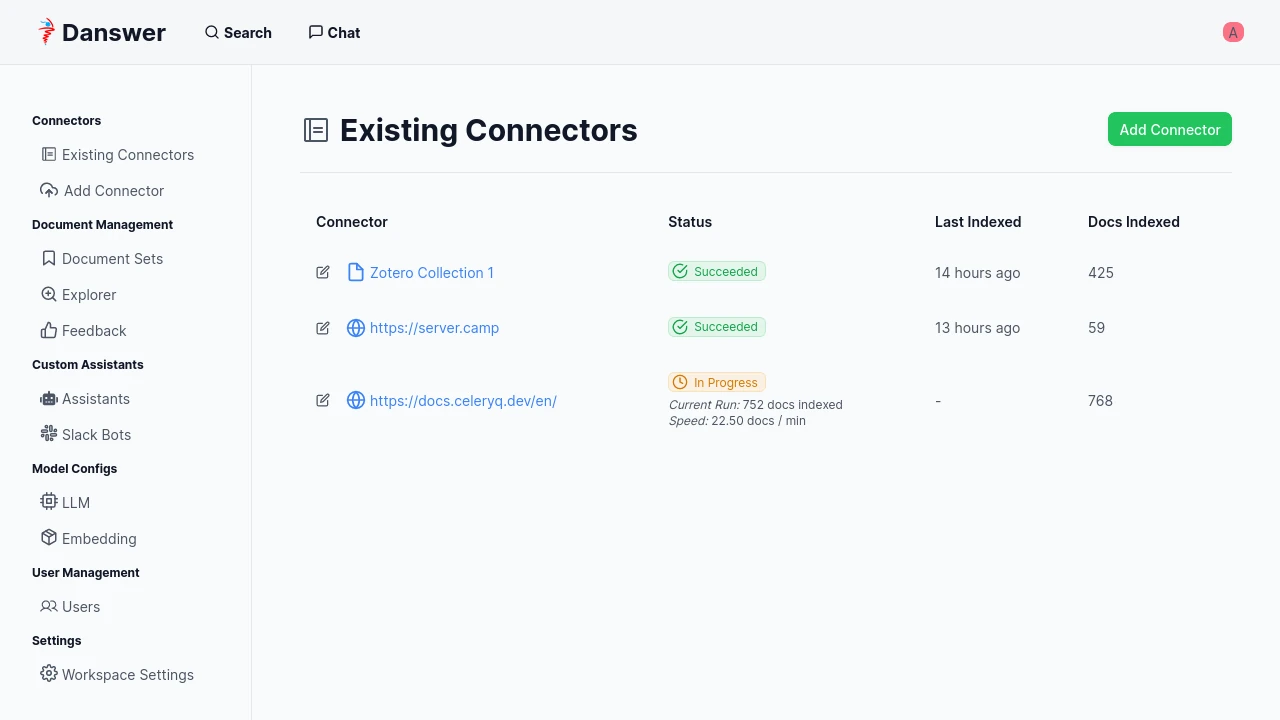Screen dimensions: 1280x720
Task: Open the Chat page from header
Action: pyautogui.click(x=334, y=32)
